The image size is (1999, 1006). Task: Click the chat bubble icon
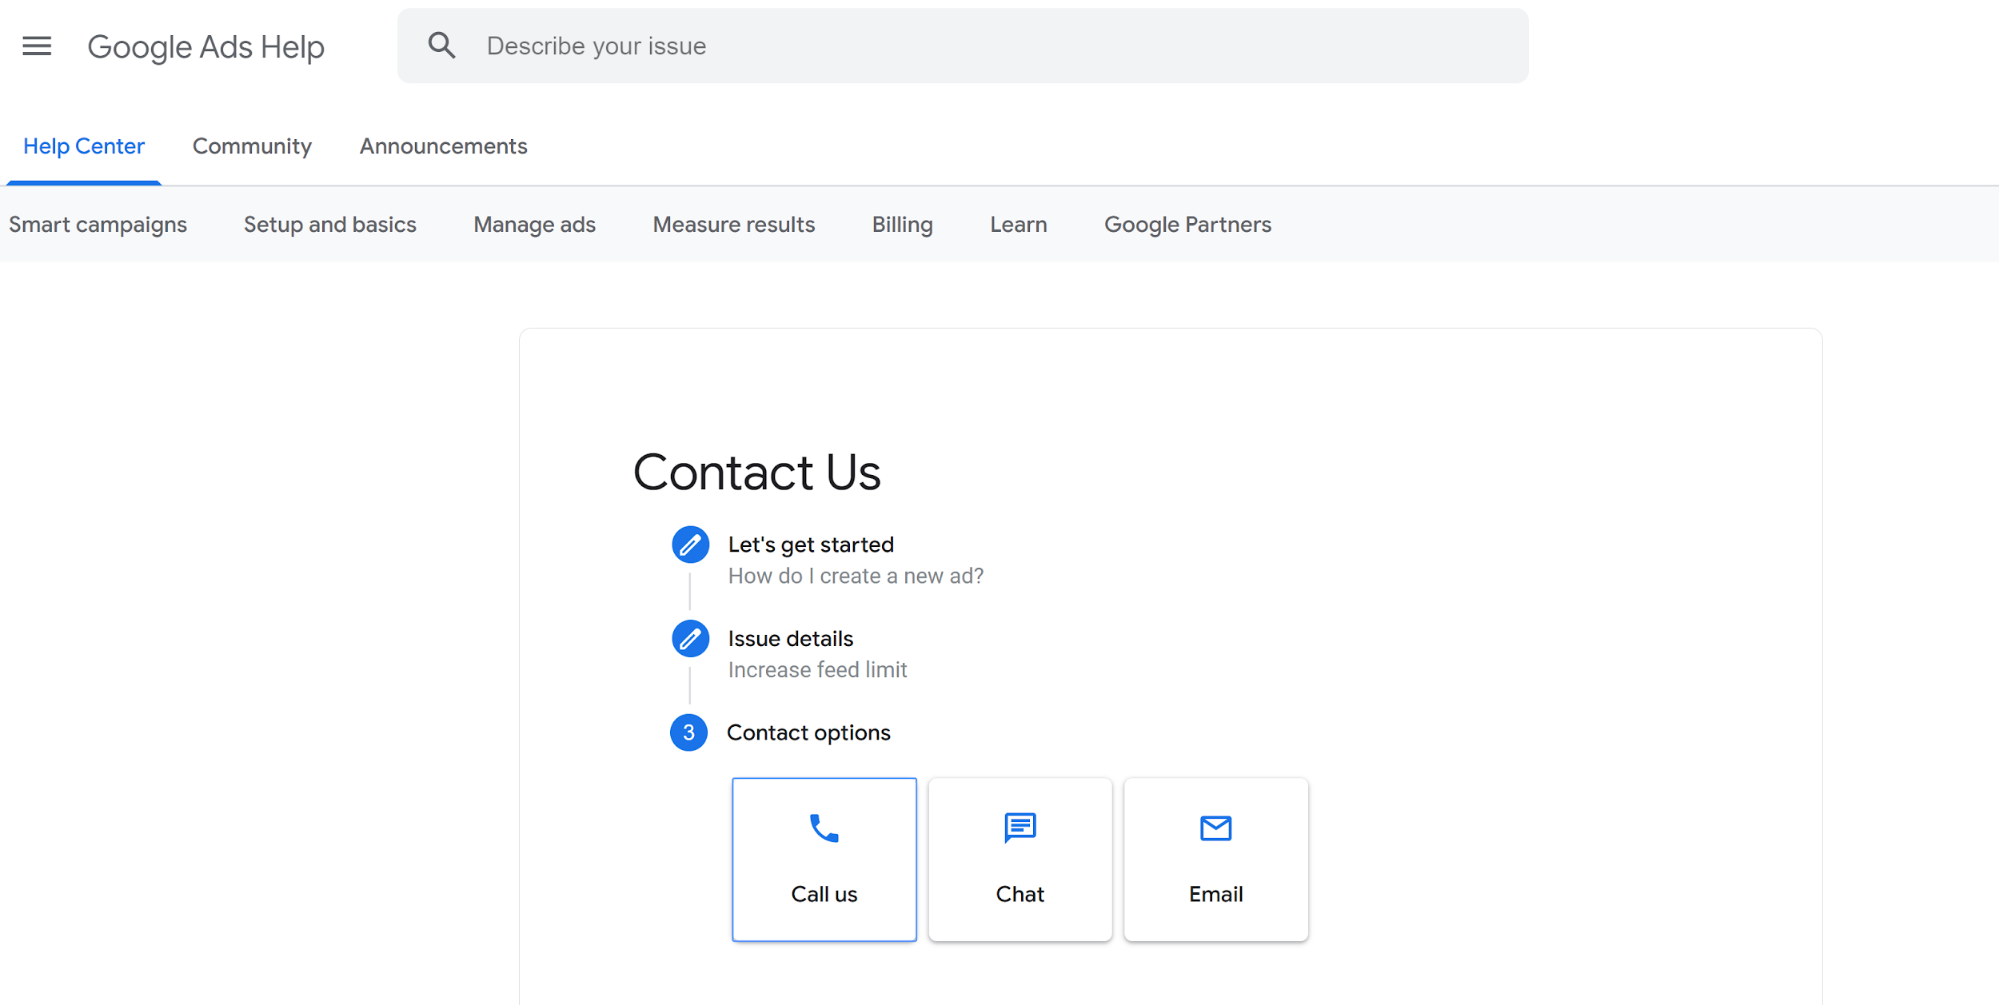[1020, 828]
